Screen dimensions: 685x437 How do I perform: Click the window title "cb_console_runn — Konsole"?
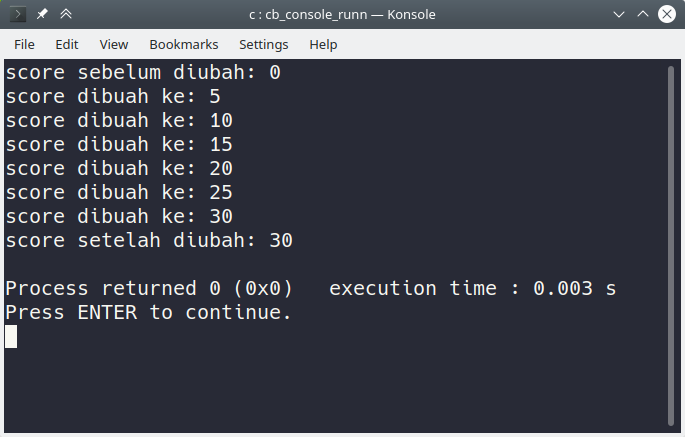tap(342, 15)
